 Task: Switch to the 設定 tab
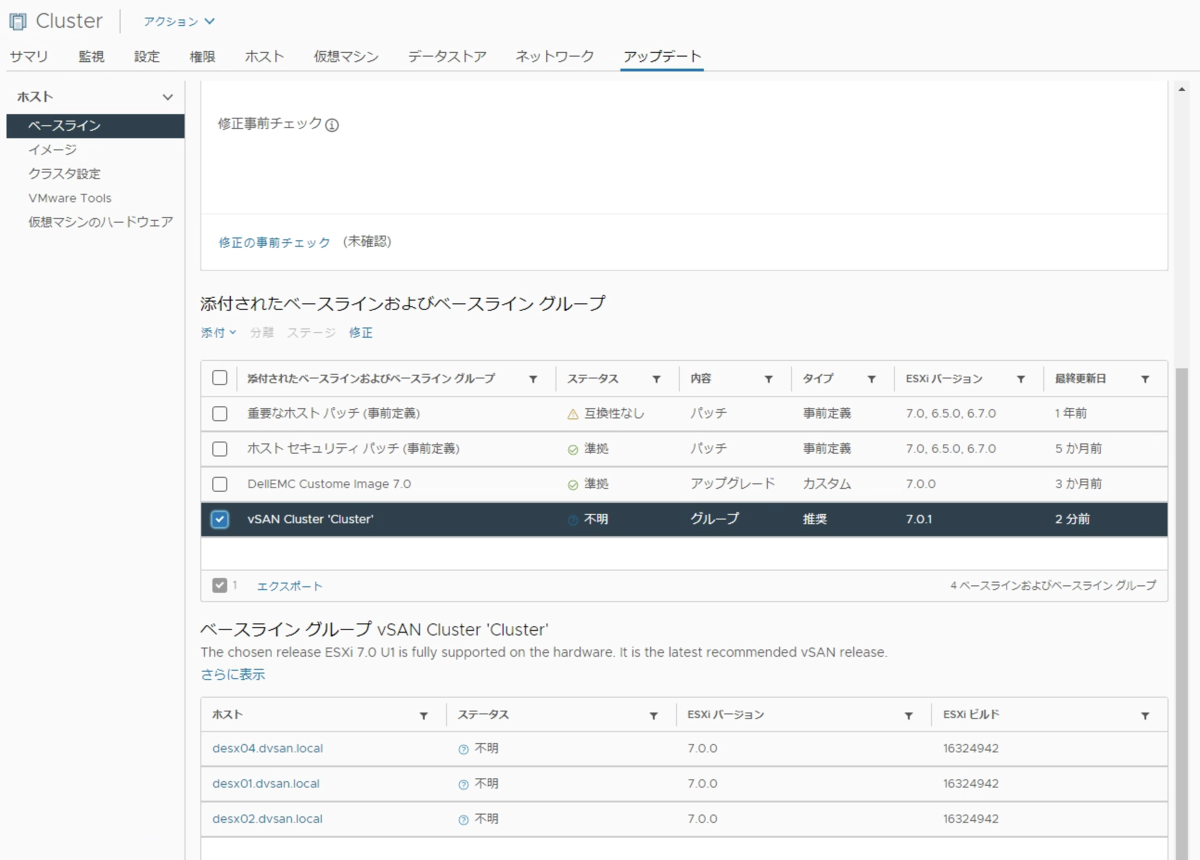pyautogui.click(x=147, y=56)
